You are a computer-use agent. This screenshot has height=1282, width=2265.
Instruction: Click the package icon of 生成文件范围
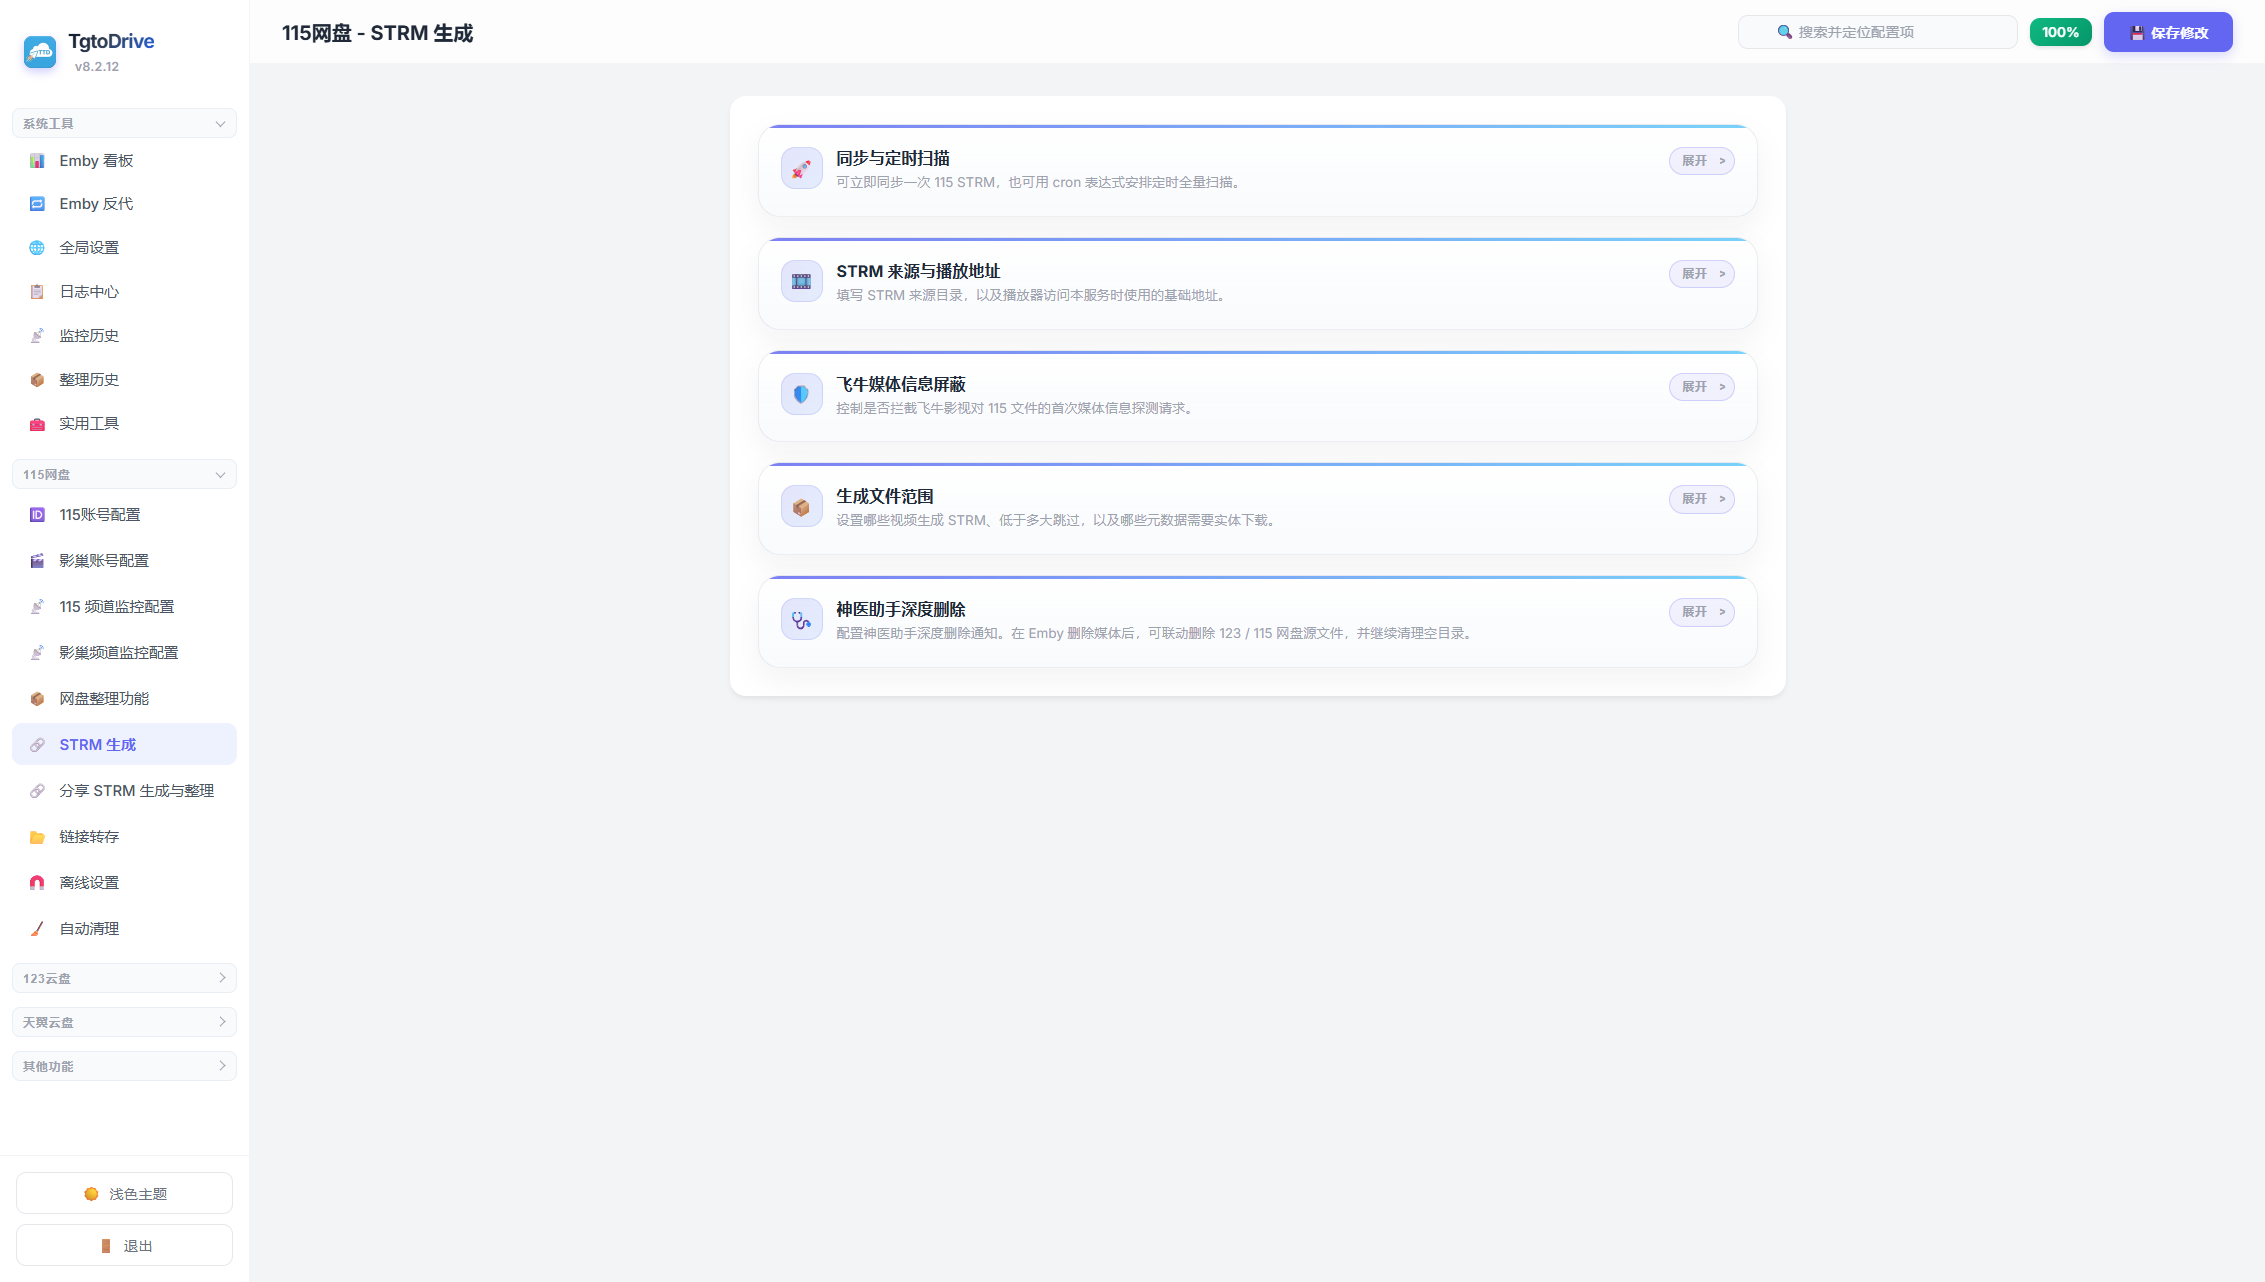tap(801, 507)
